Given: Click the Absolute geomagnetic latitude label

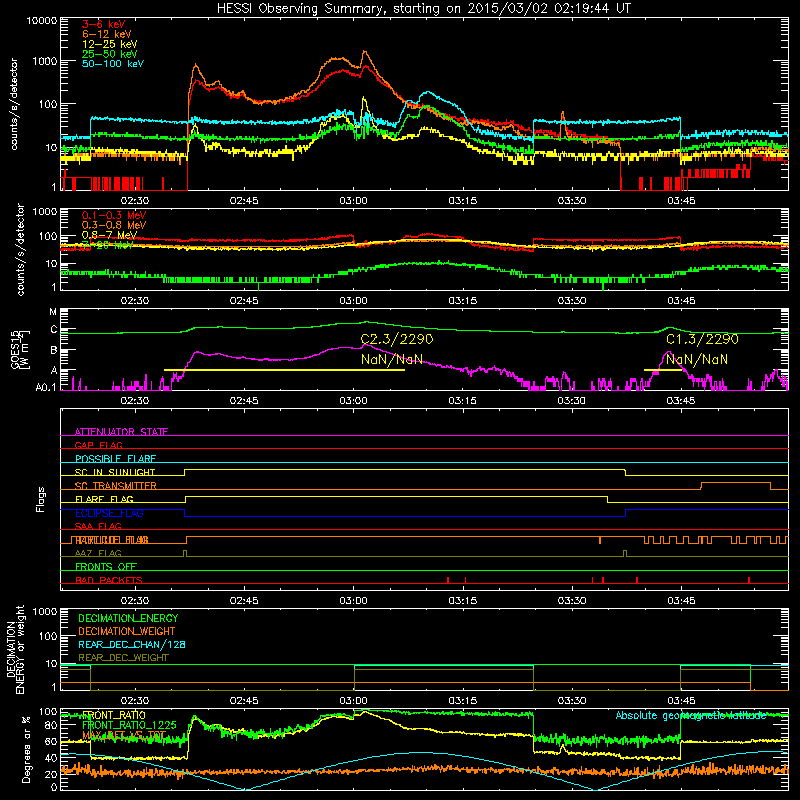Looking at the screenshot, I should (x=691, y=716).
